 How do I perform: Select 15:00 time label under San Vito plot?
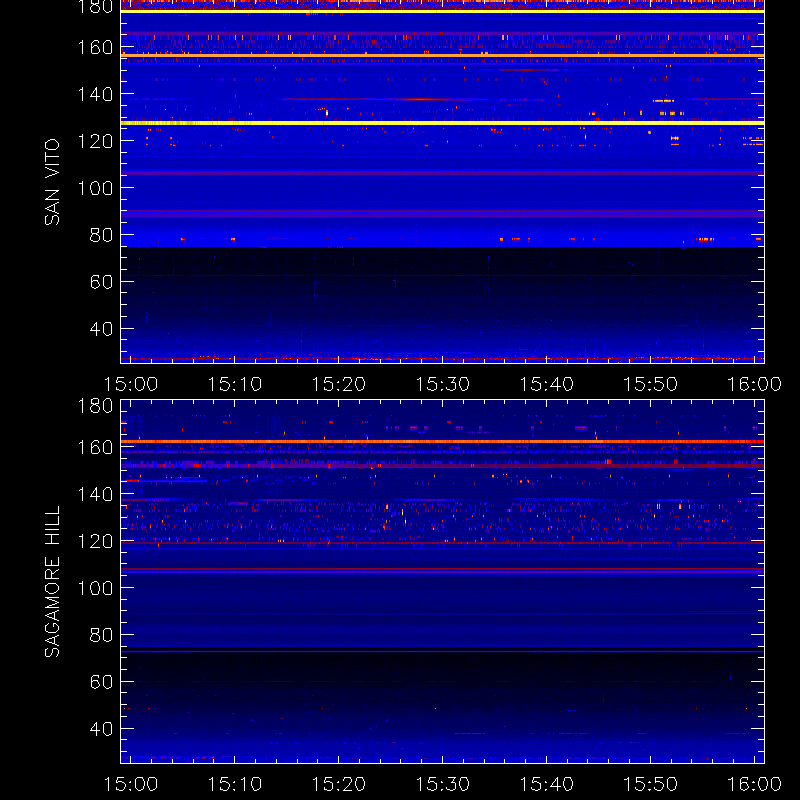[x=131, y=384]
